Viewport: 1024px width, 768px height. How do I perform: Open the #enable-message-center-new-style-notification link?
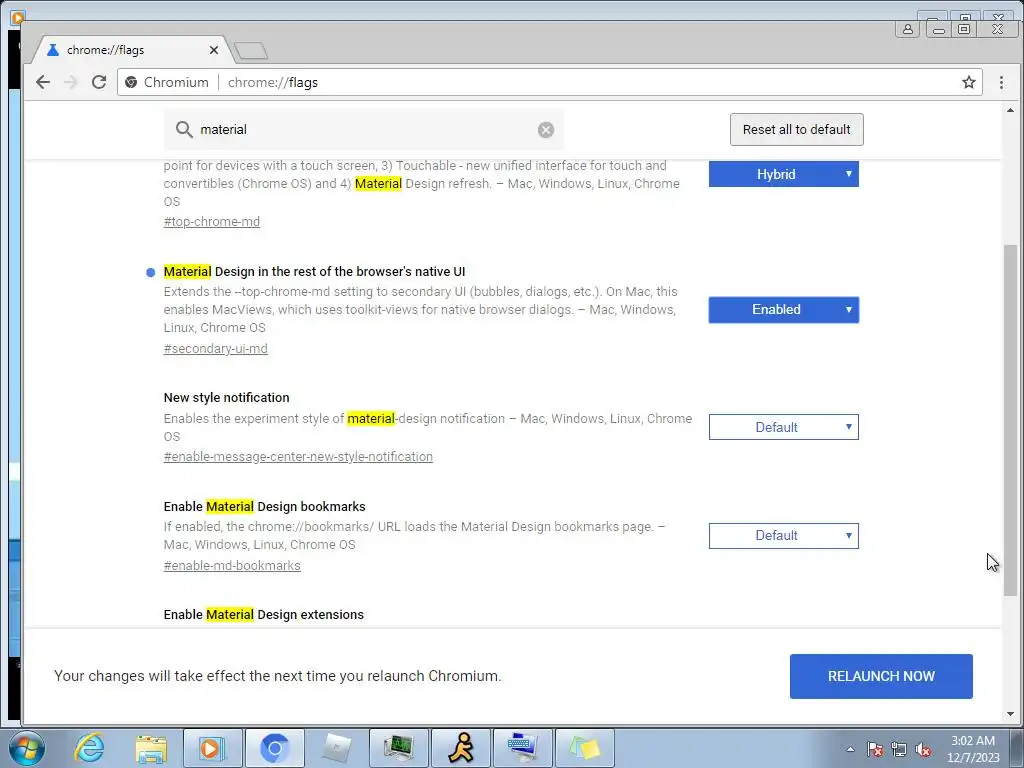click(x=298, y=456)
